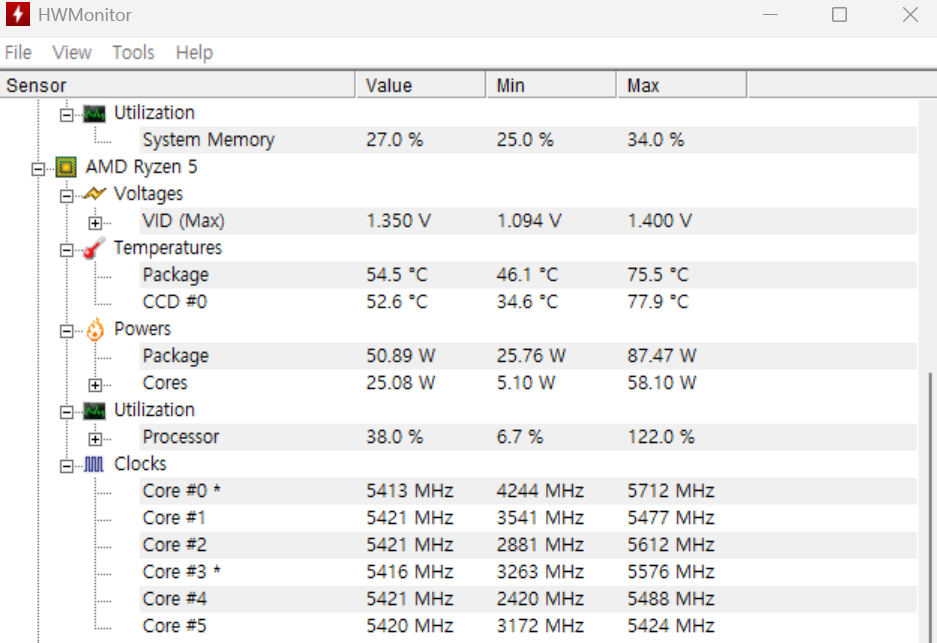Click the vertical scrollbar thumb

(x=929, y=508)
